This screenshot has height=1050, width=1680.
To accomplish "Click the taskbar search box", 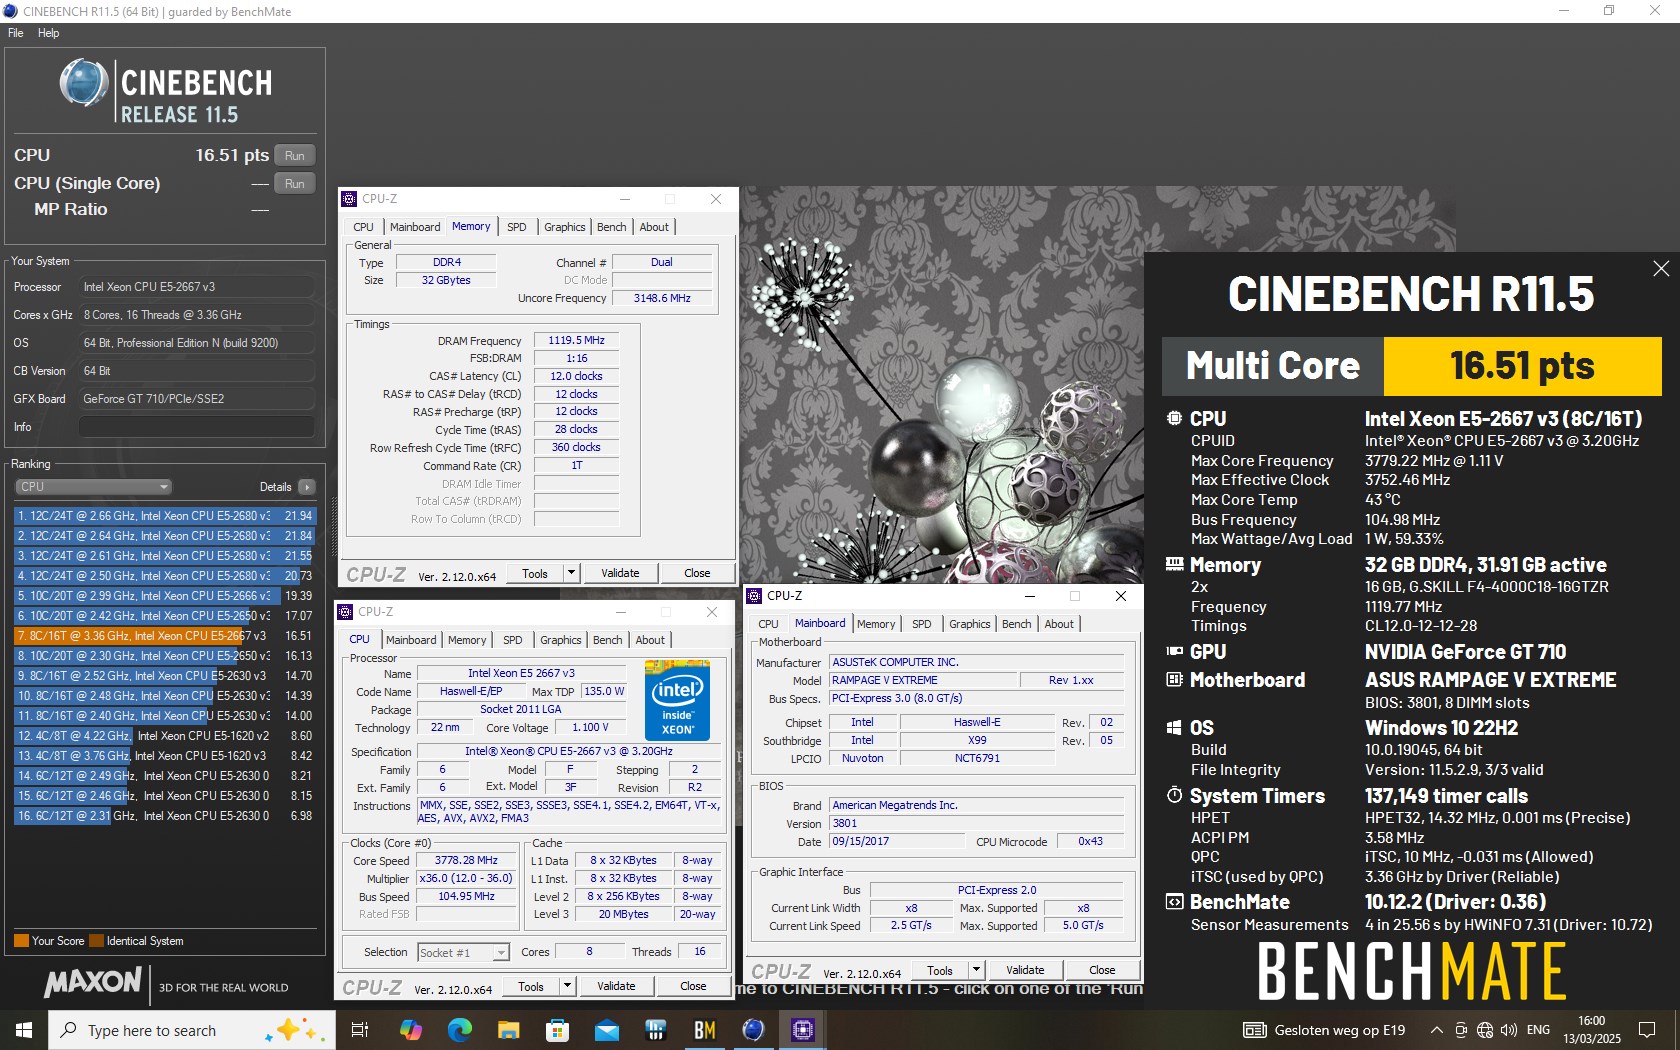I will pyautogui.click(x=190, y=1029).
